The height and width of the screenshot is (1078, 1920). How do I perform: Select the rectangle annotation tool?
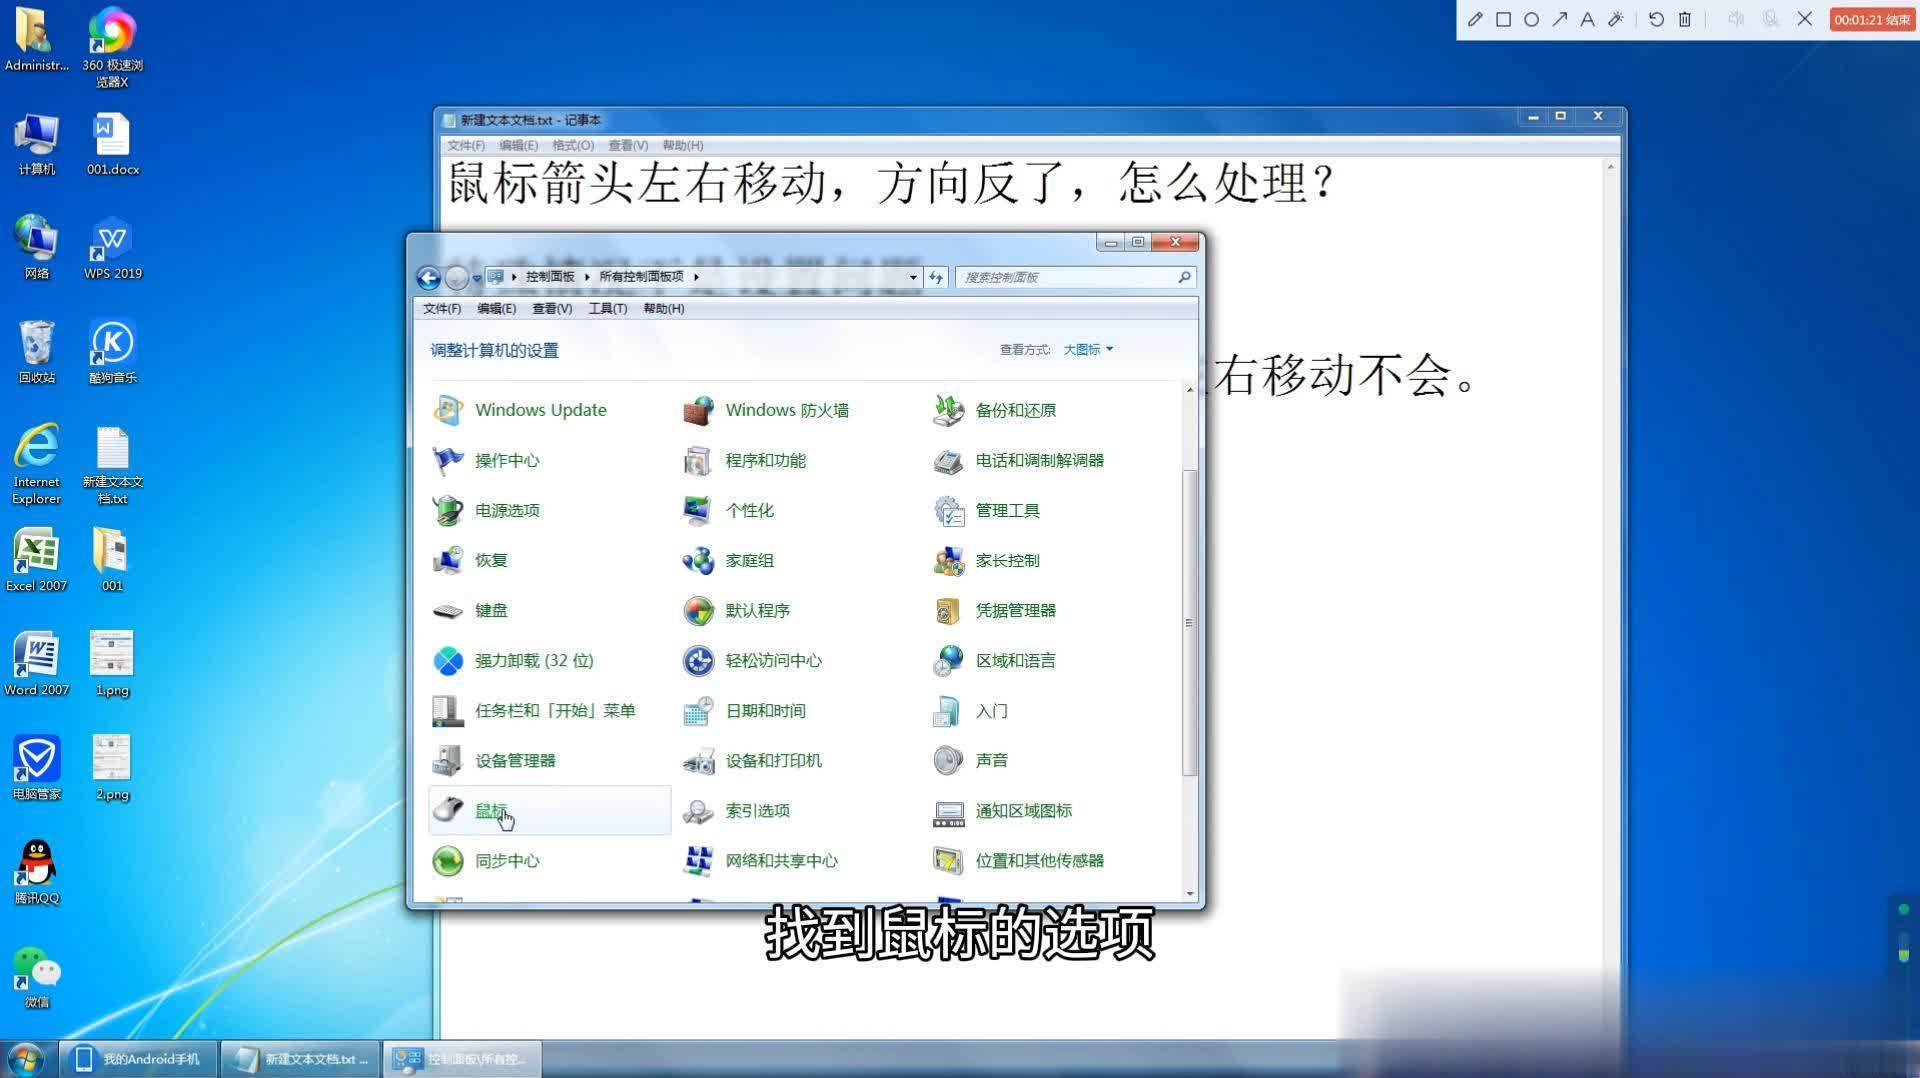pos(1503,19)
